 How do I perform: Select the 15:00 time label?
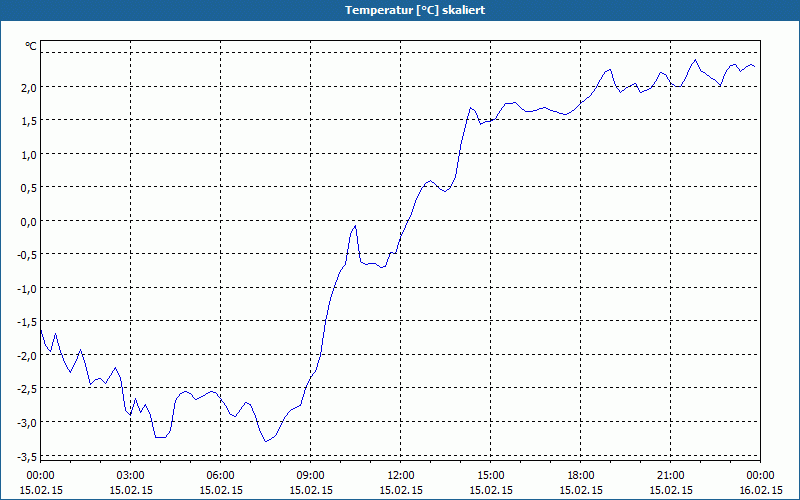[491, 476]
